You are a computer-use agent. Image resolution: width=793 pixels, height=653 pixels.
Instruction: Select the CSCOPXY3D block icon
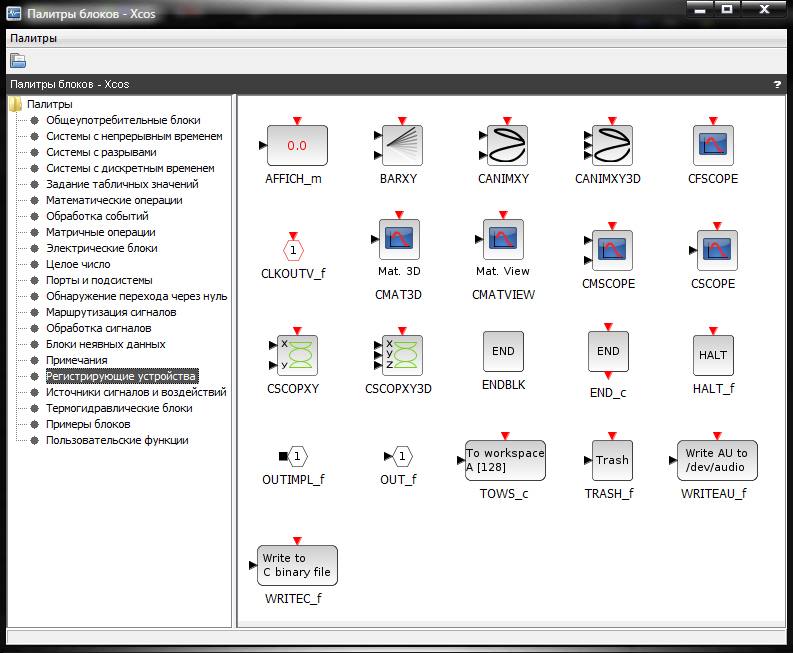coord(402,355)
